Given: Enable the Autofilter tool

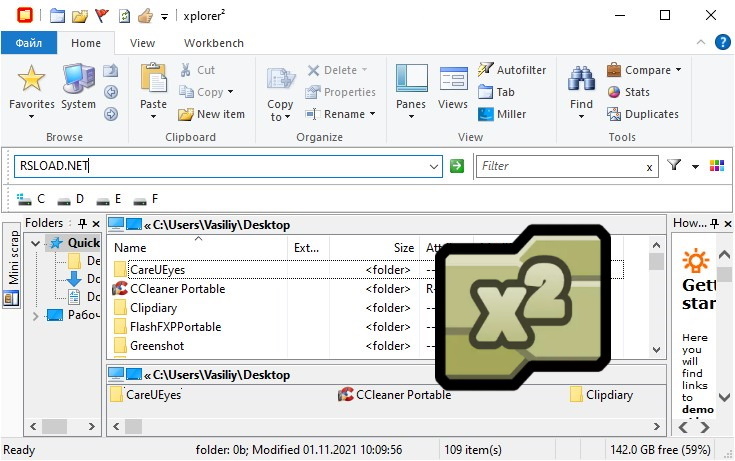Looking at the screenshot, I should (x=512, y=70).
